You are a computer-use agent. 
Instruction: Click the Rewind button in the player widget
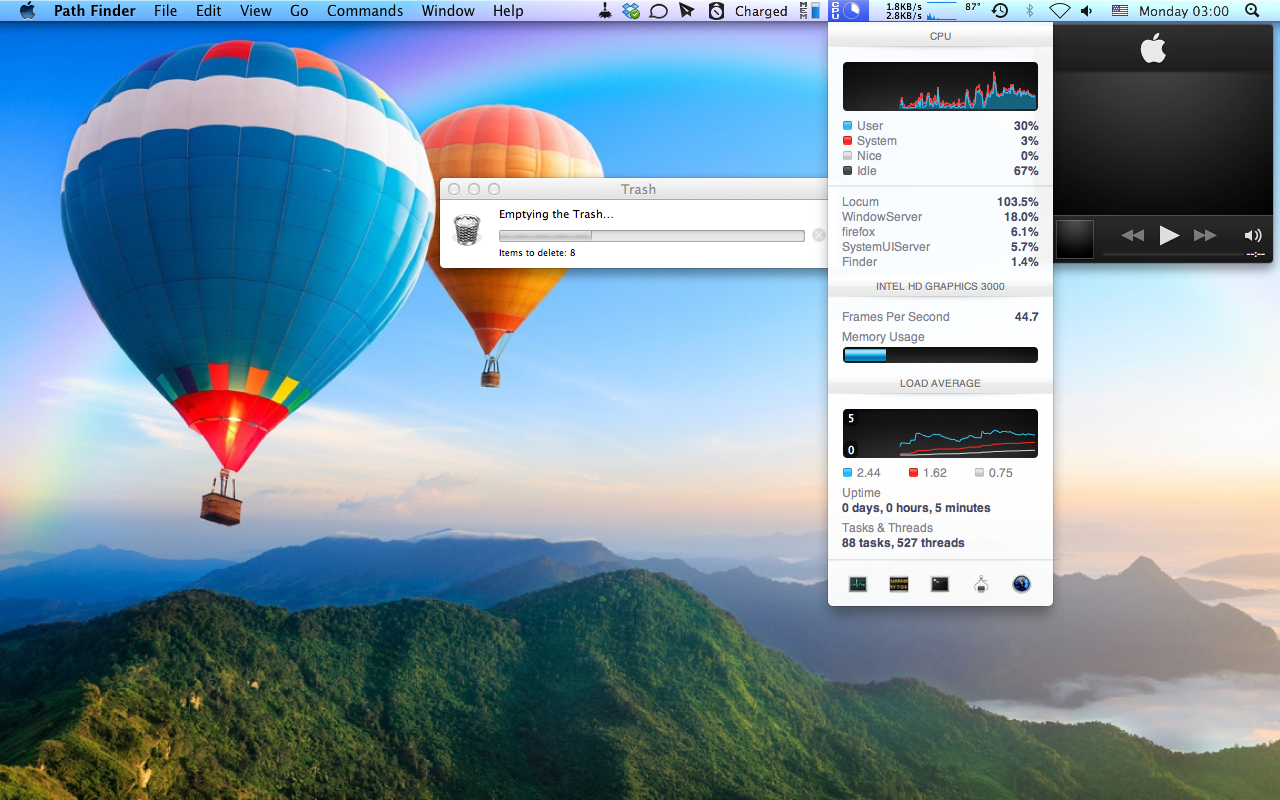point(1132,236)
